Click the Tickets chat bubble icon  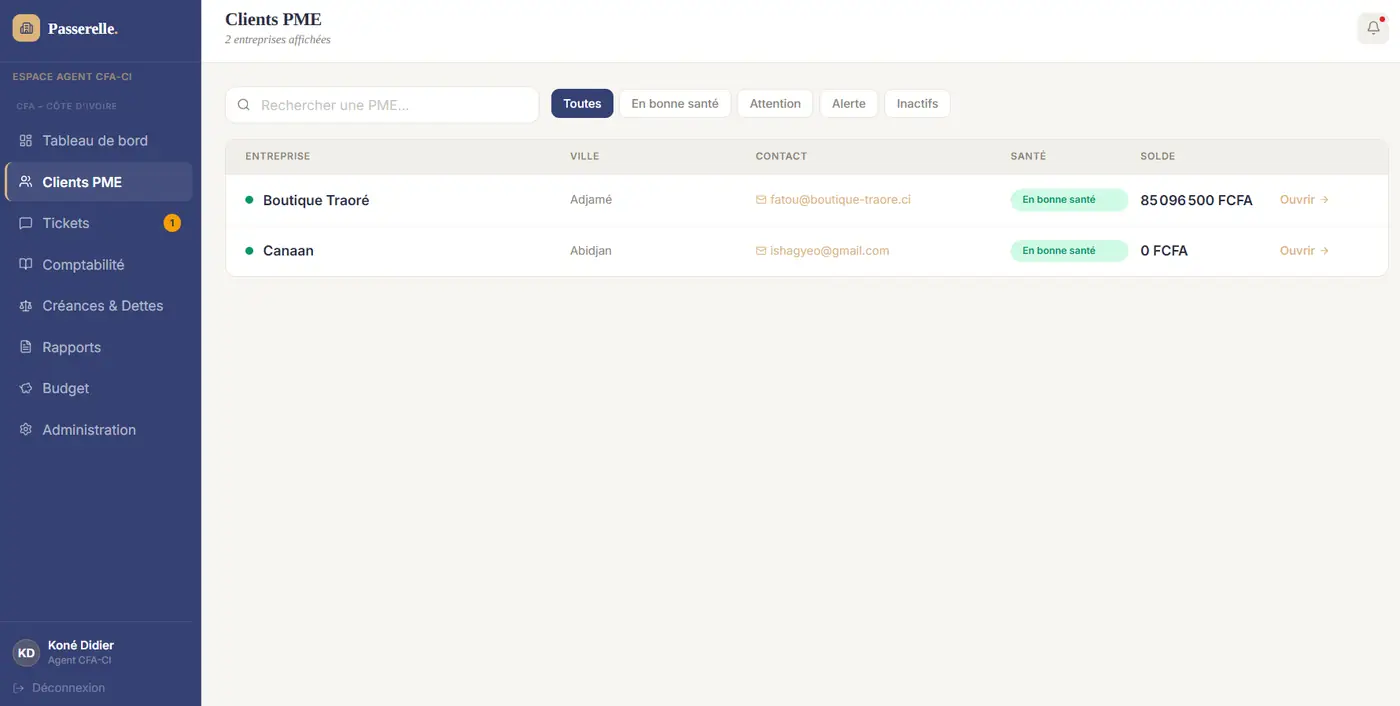point(26,223)
